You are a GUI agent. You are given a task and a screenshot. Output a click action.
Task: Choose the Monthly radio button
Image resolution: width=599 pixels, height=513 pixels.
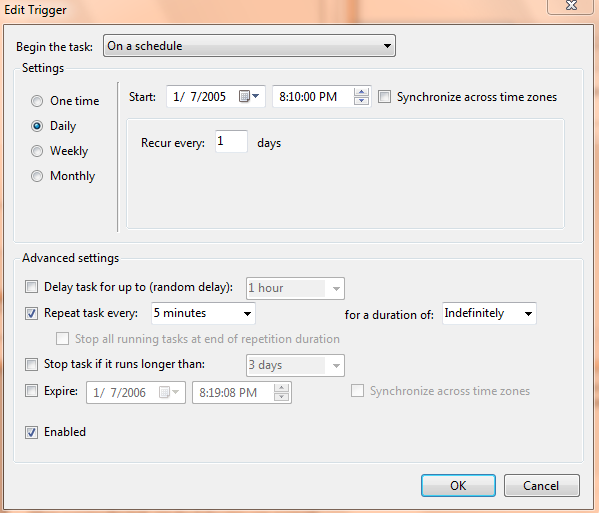click(37, 176)
